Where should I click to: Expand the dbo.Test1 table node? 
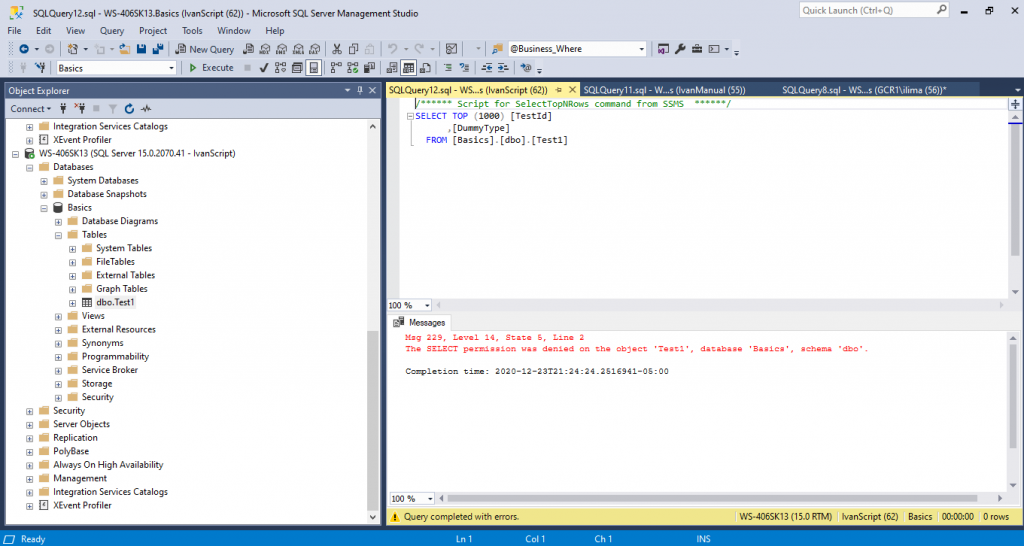tap(72, 302)
